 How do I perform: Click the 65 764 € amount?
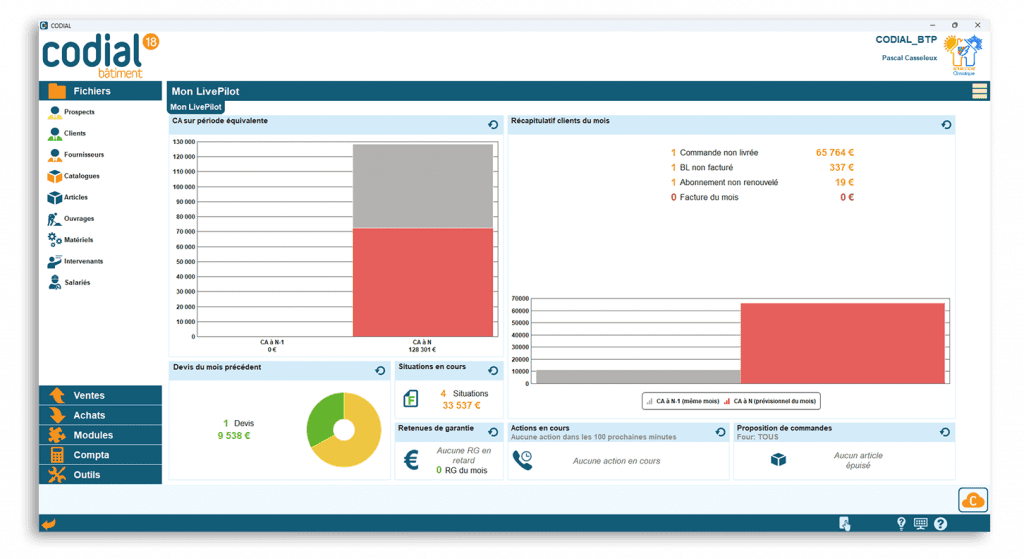[x=835, y=153]
